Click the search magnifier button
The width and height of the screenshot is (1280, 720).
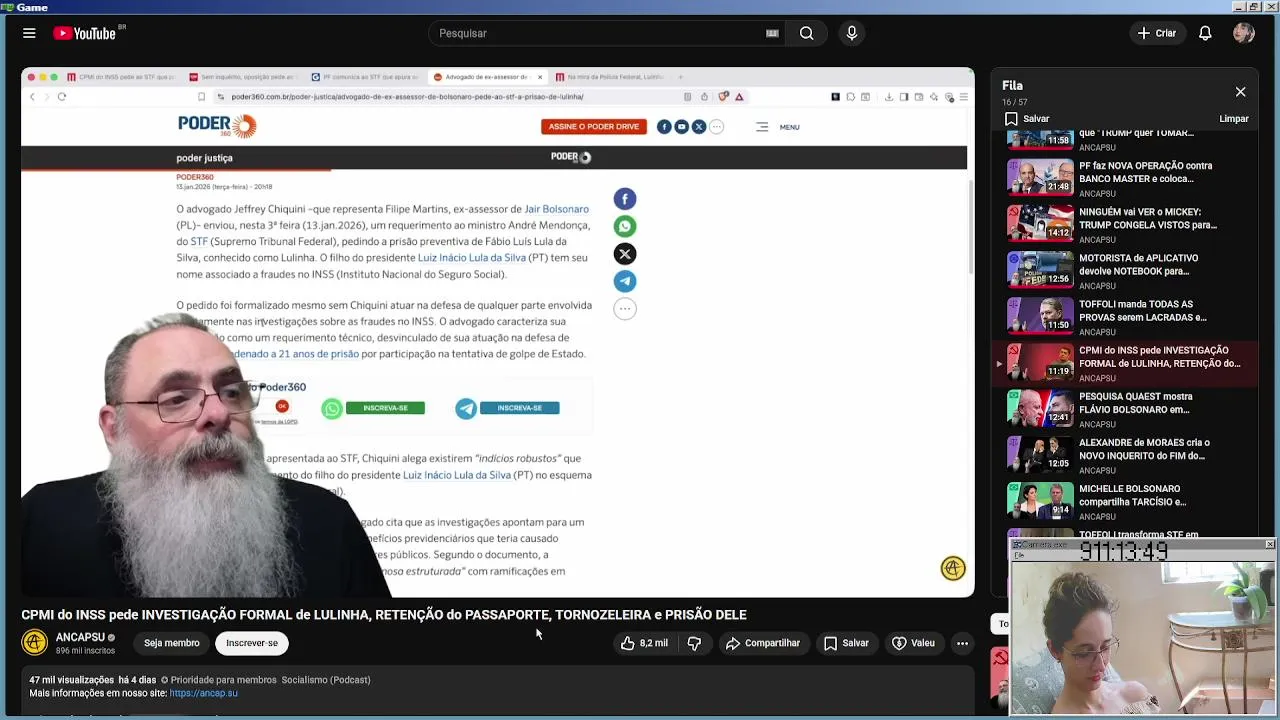(x=806, y=33)
